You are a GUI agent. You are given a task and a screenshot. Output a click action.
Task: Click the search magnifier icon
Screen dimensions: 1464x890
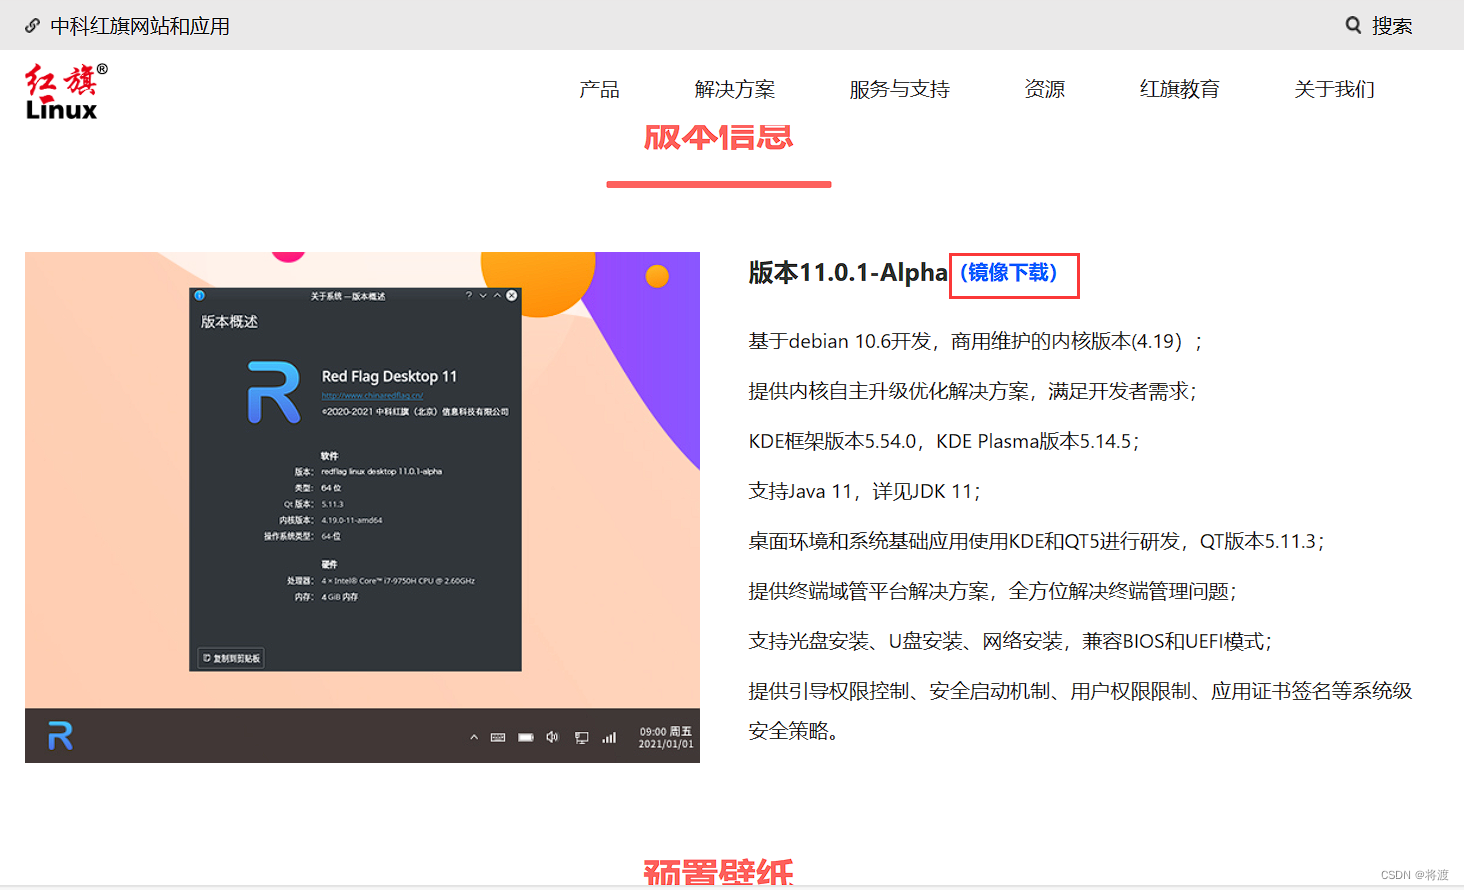pyautogui.click(x=1353, y=25)
